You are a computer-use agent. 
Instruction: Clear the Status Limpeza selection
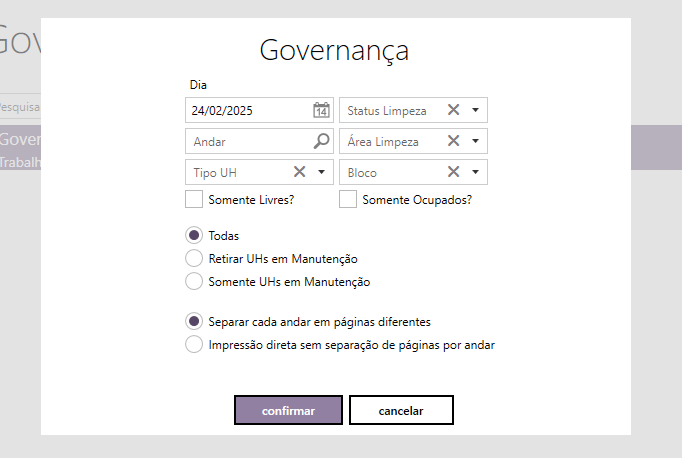click(x=453, y=110)
